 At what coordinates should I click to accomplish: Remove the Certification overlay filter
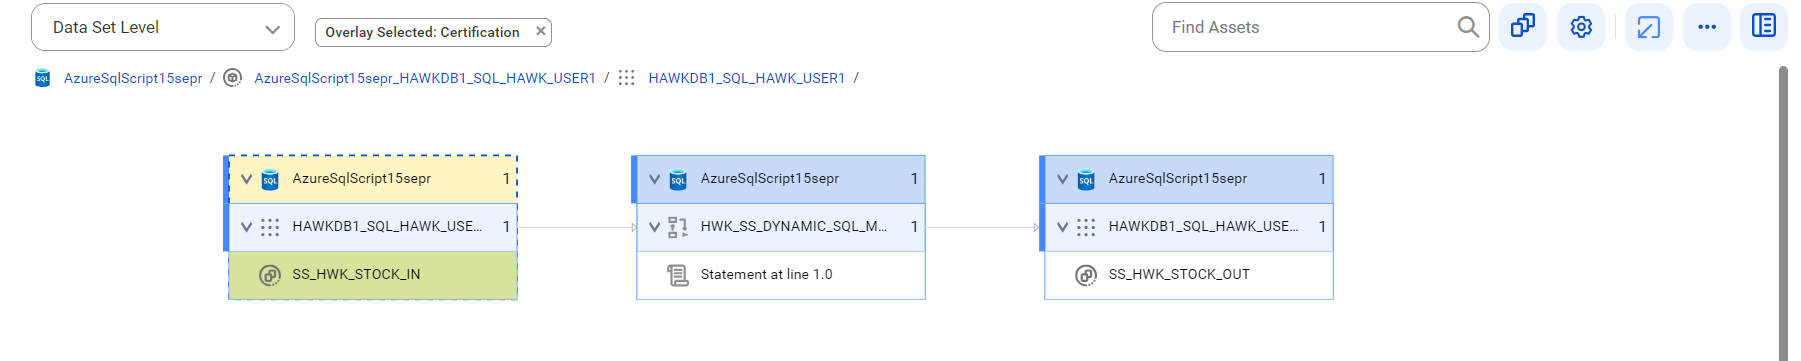click(x=541, y=31)
